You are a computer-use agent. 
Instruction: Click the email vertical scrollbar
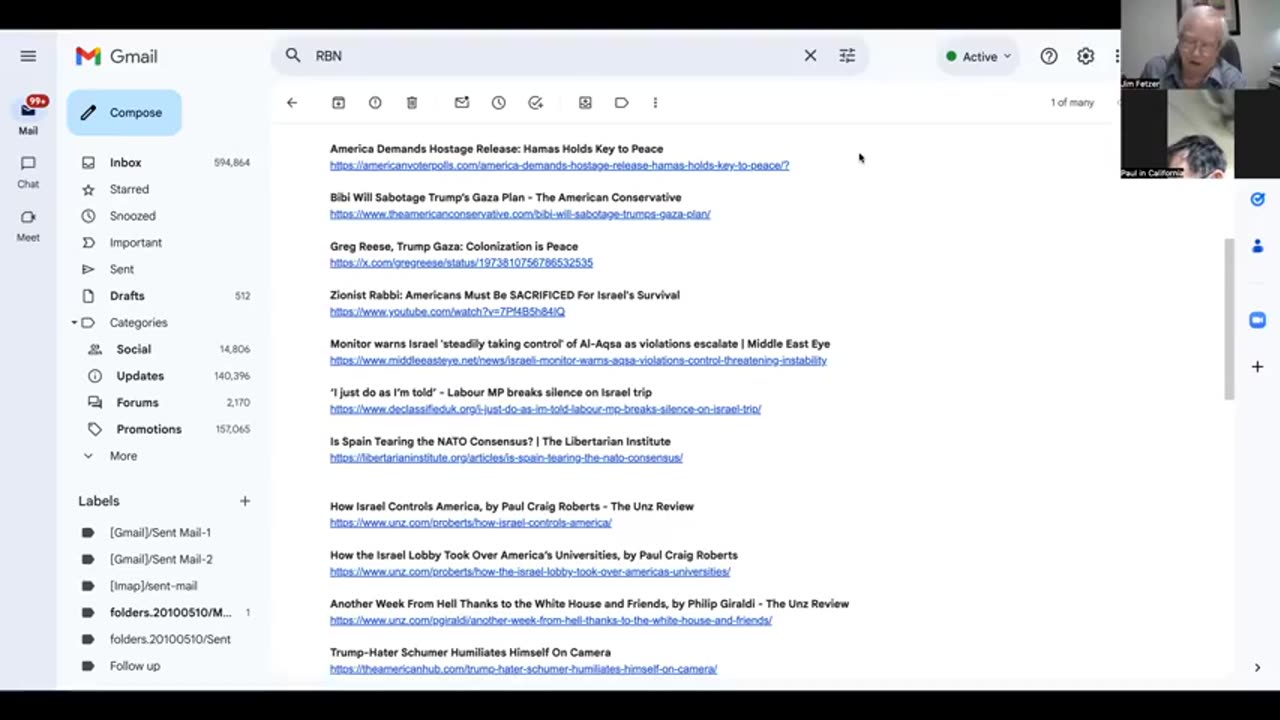pos(1229,320)
